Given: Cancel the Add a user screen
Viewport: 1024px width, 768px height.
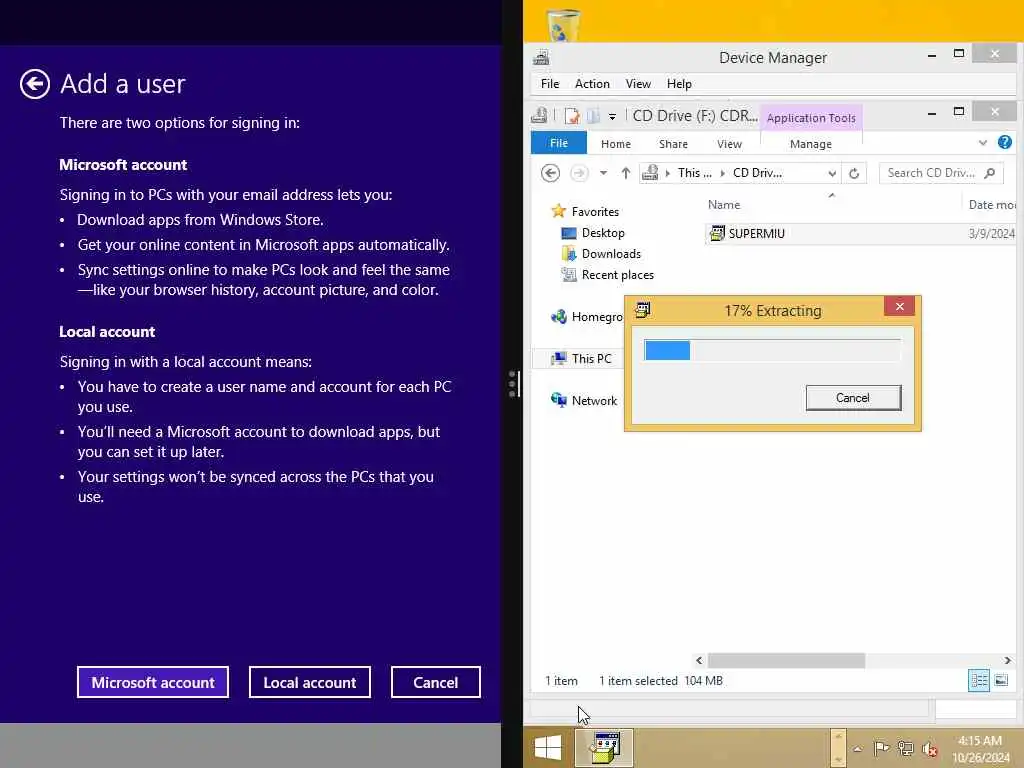Looking at the screenshot, I should 436,682.
